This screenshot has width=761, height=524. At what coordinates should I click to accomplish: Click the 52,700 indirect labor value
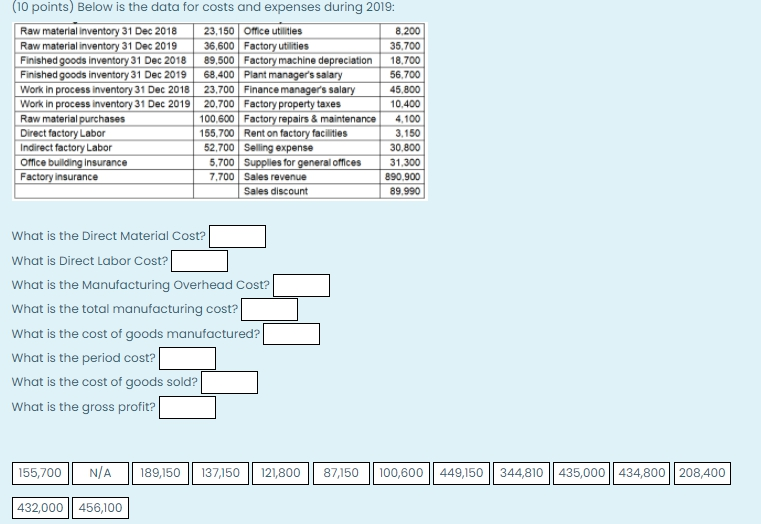pos(219,147)
